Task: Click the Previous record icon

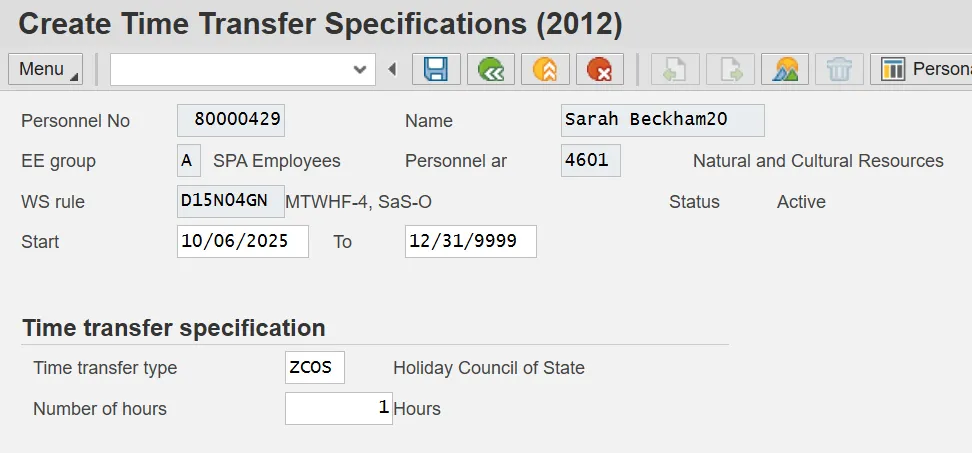Action: click(x=676, y=69)
